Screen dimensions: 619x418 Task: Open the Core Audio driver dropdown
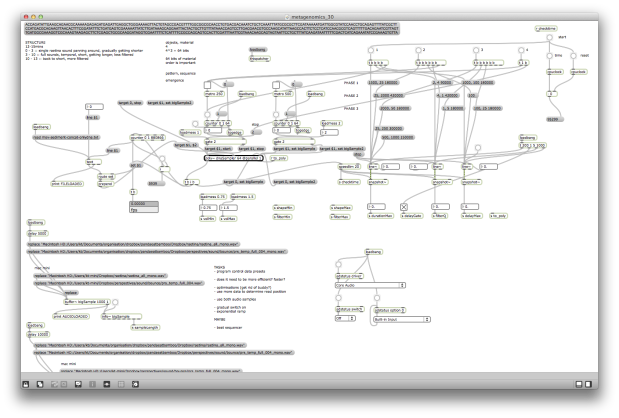[370, 285]
